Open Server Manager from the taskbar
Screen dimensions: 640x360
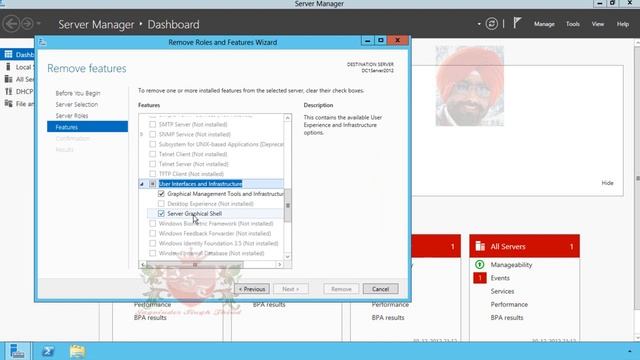17,351
